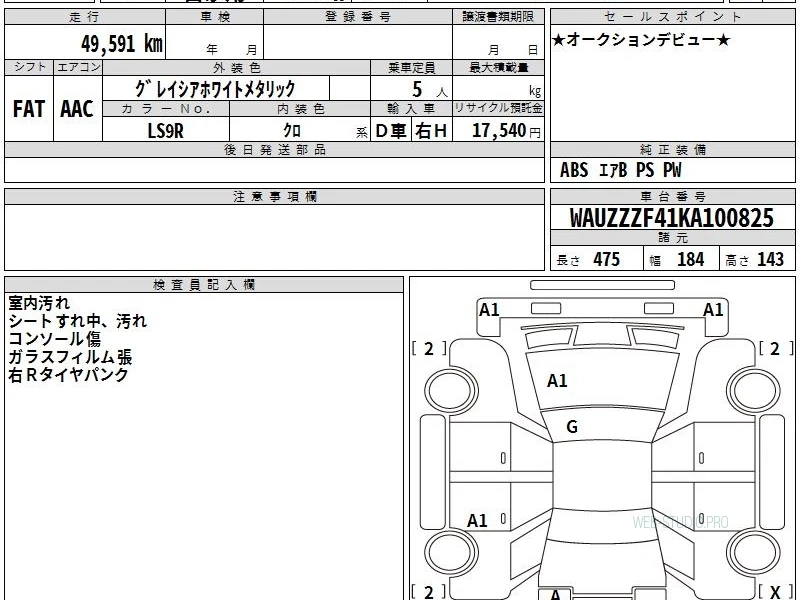Screen dimensions: 800x600
Task: Select the height value 高さ 143
Action: (754, 259)
